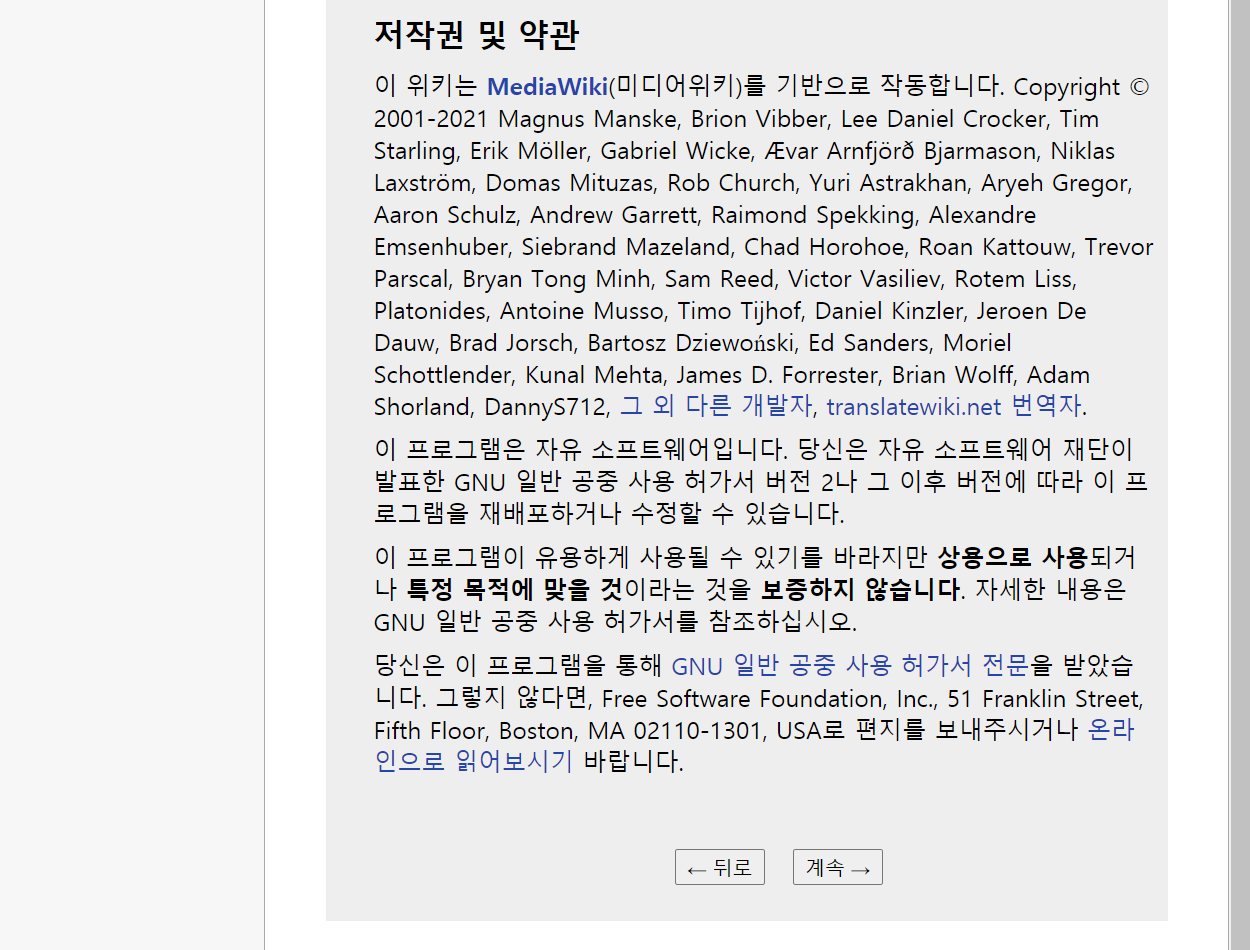
Task: Open the MediaWiki link
Action: (x=547, y=87)
